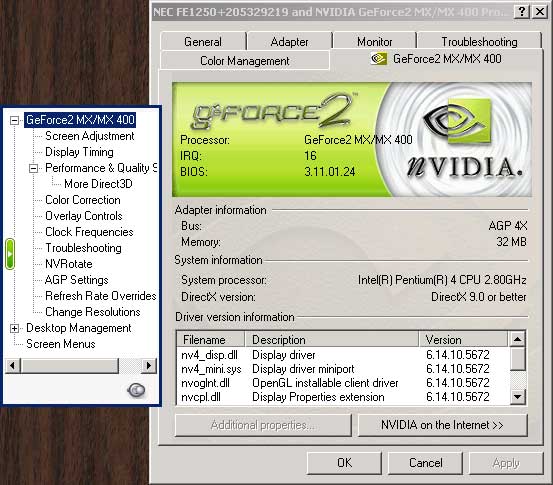The height and width of the screenshot is (485, 553).
Task: Click the Description column header
Action: click(x=332, y=339)
